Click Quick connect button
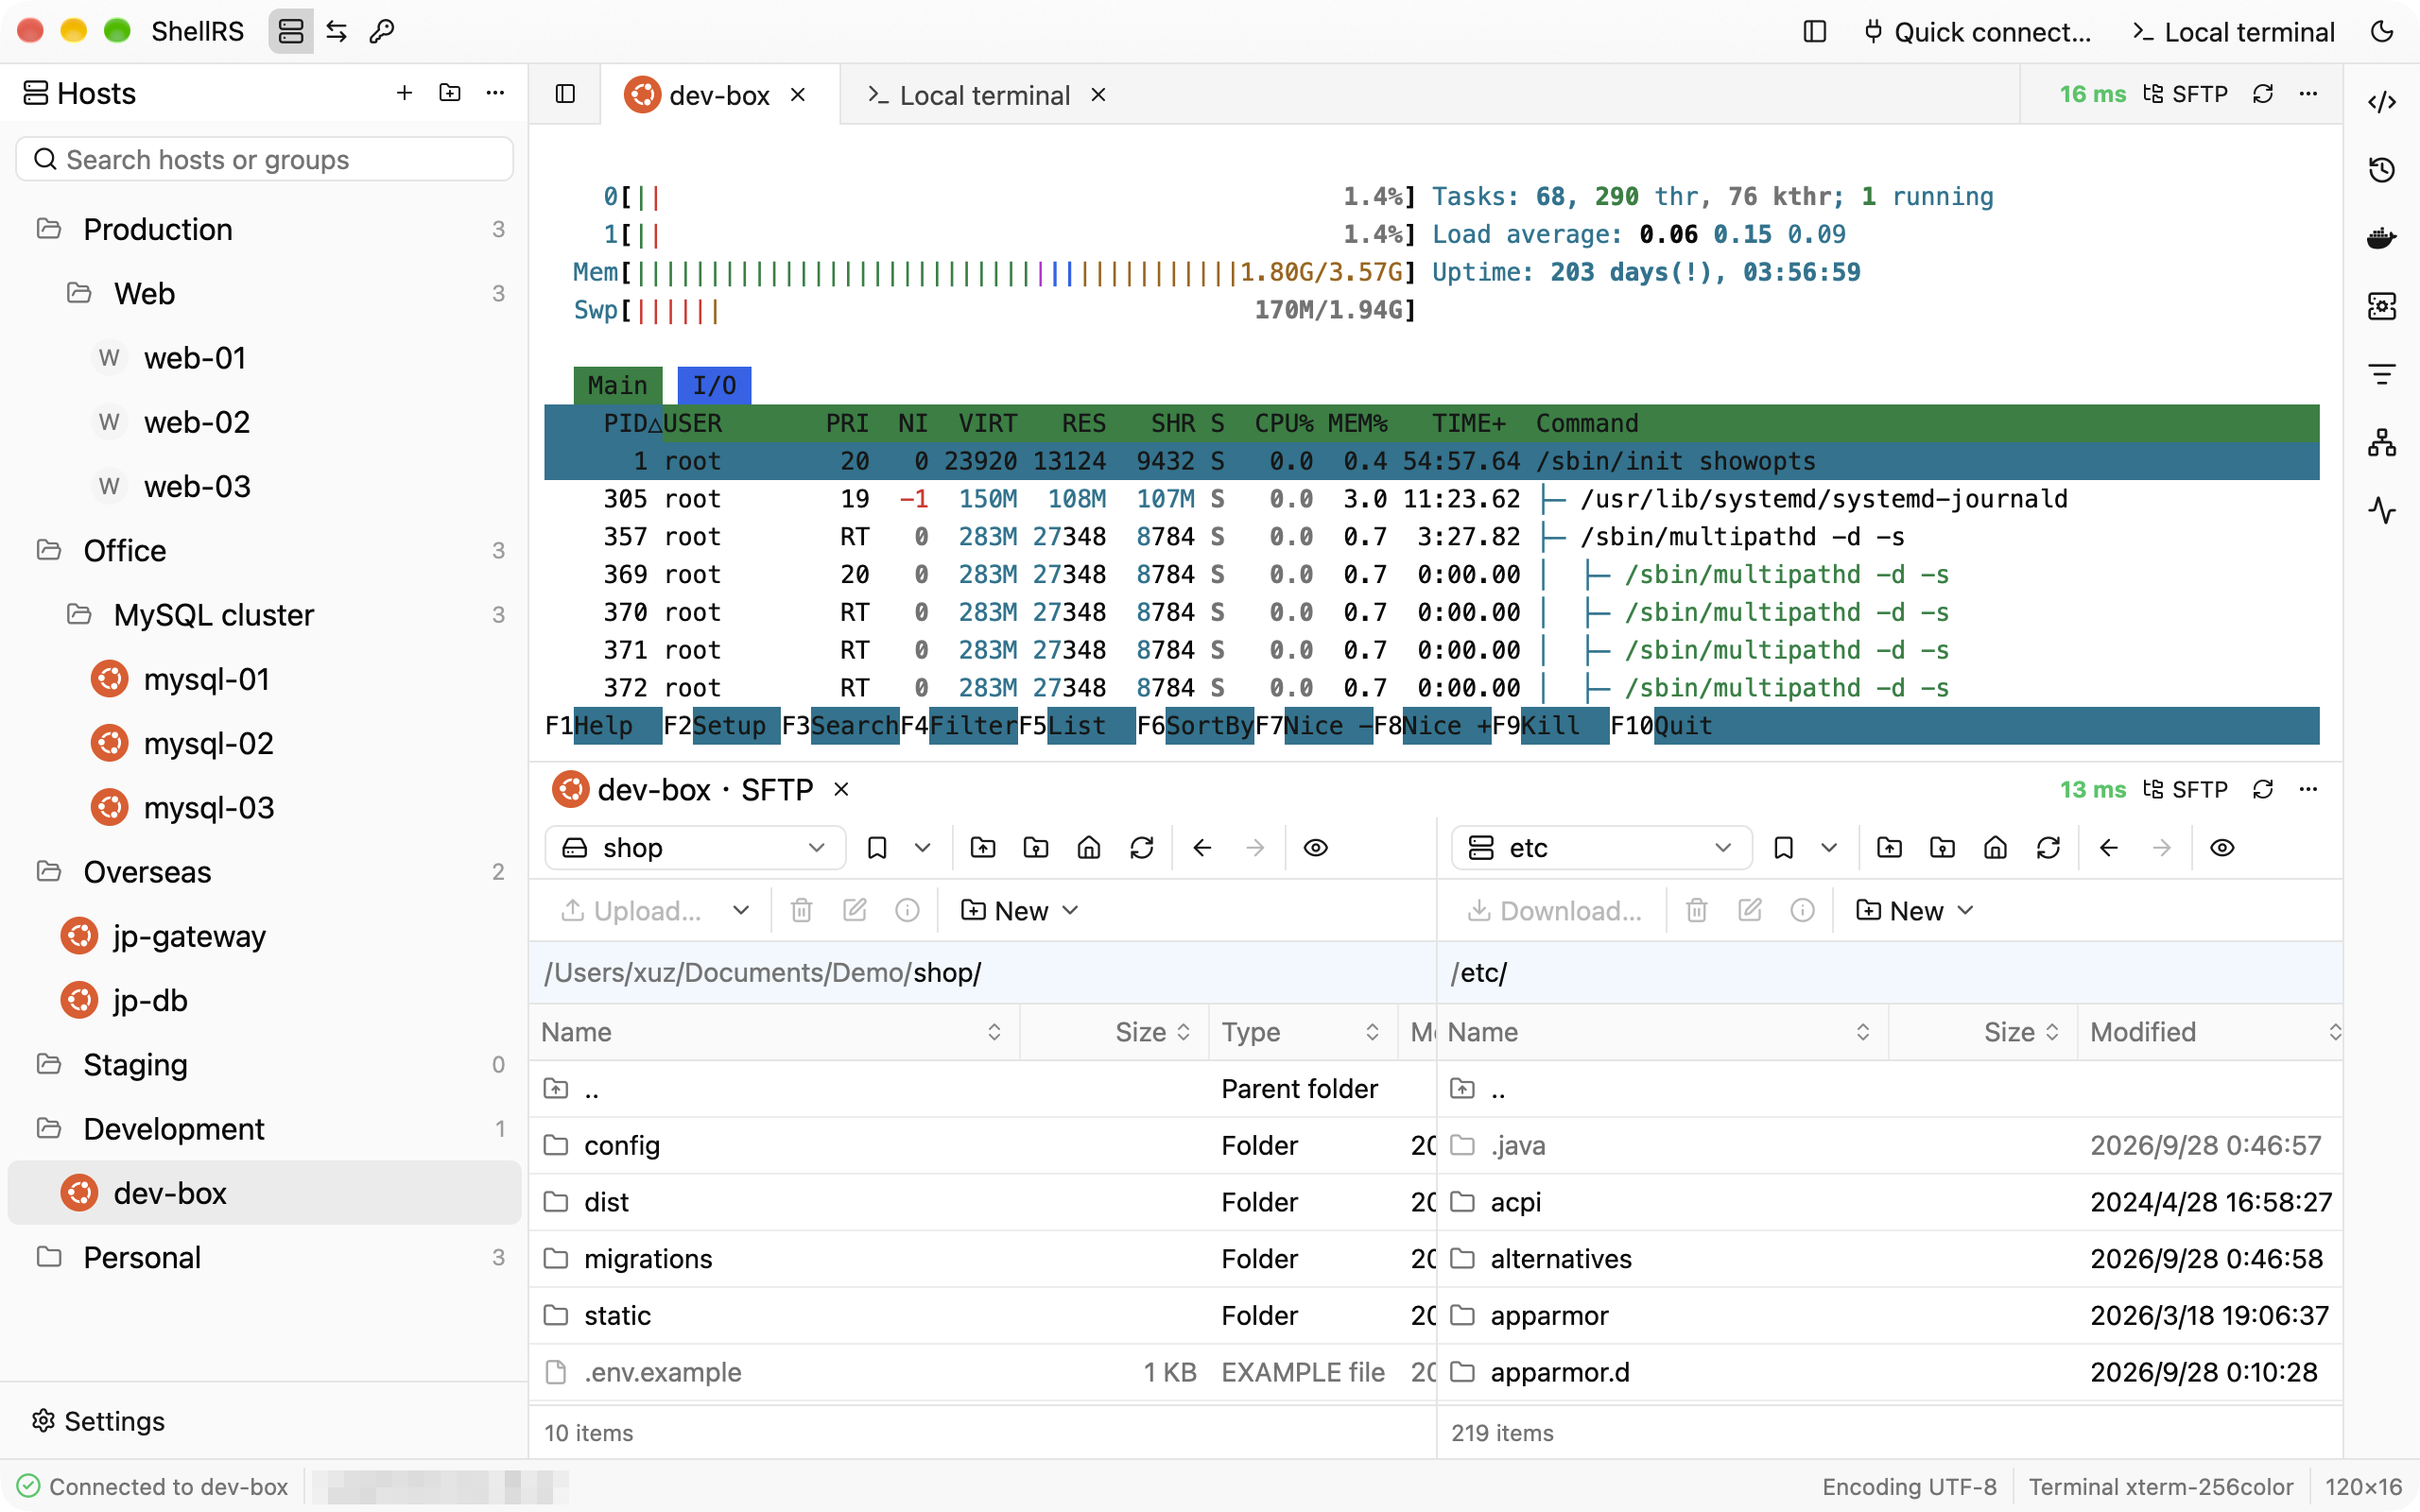The image size is (2420, 1512). point(1977,32)
